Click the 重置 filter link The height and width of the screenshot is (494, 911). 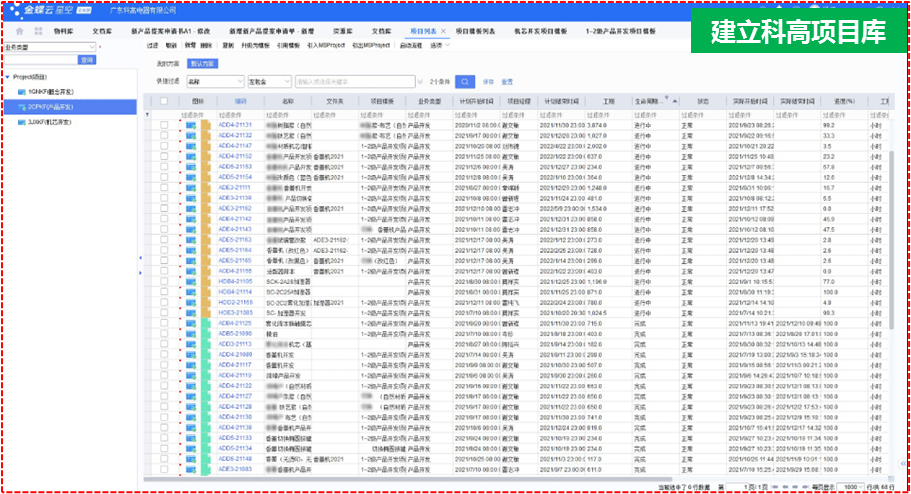[x=507, y=82]
